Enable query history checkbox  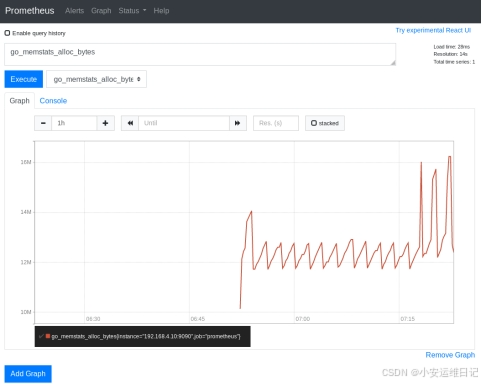point(7,33)
